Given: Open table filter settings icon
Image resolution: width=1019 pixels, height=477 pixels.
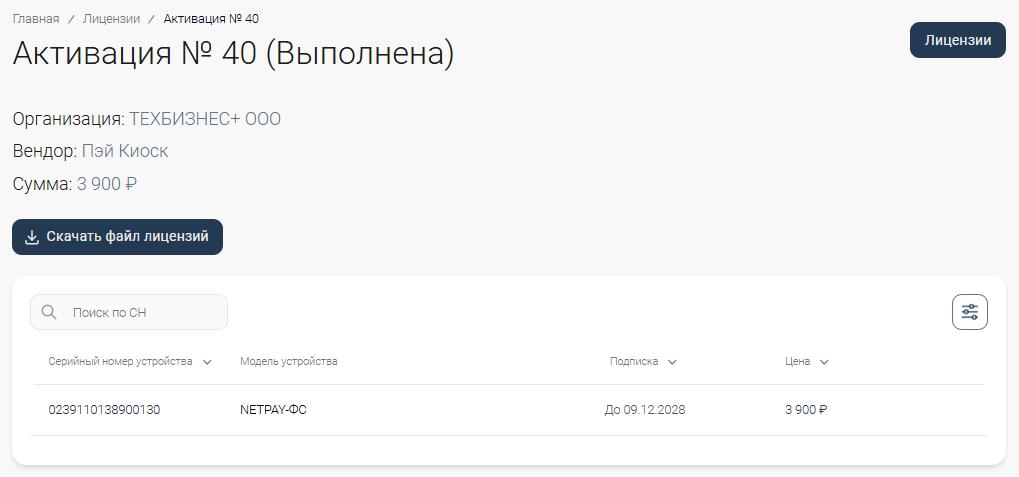Looking at the screenshot, I should coord(969,312).
